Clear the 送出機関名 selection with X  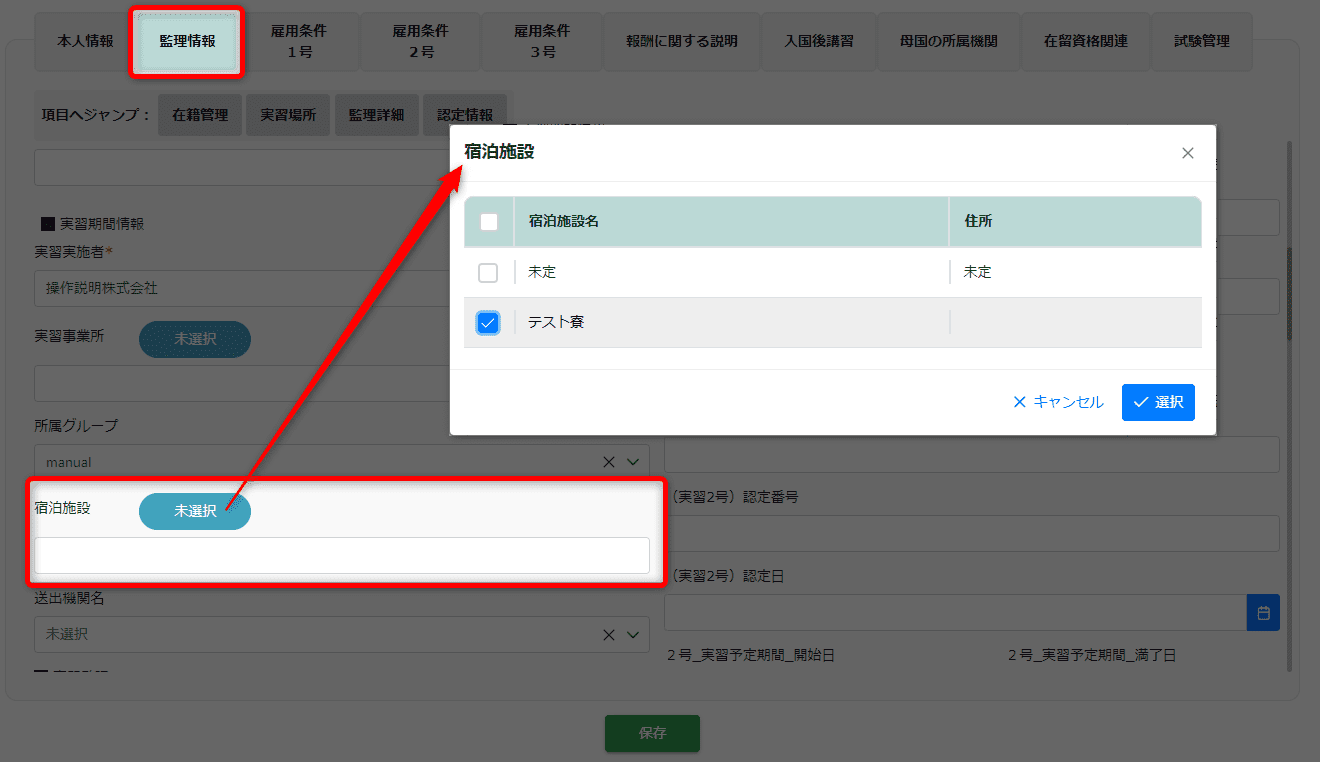click(x=609, y=635)
